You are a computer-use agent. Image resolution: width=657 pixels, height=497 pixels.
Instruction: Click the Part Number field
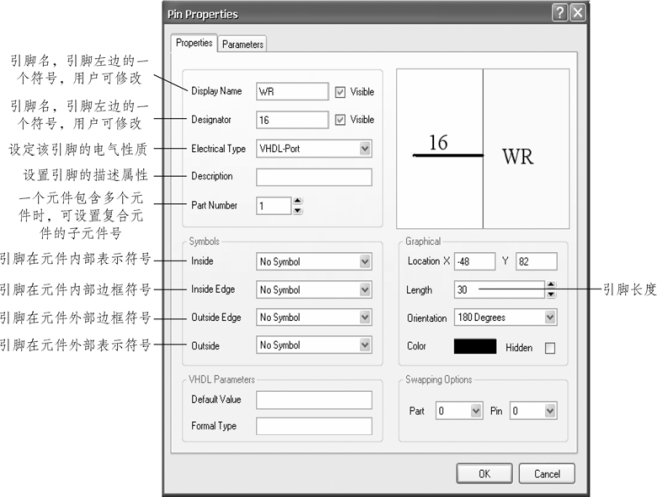click(274, 206)
